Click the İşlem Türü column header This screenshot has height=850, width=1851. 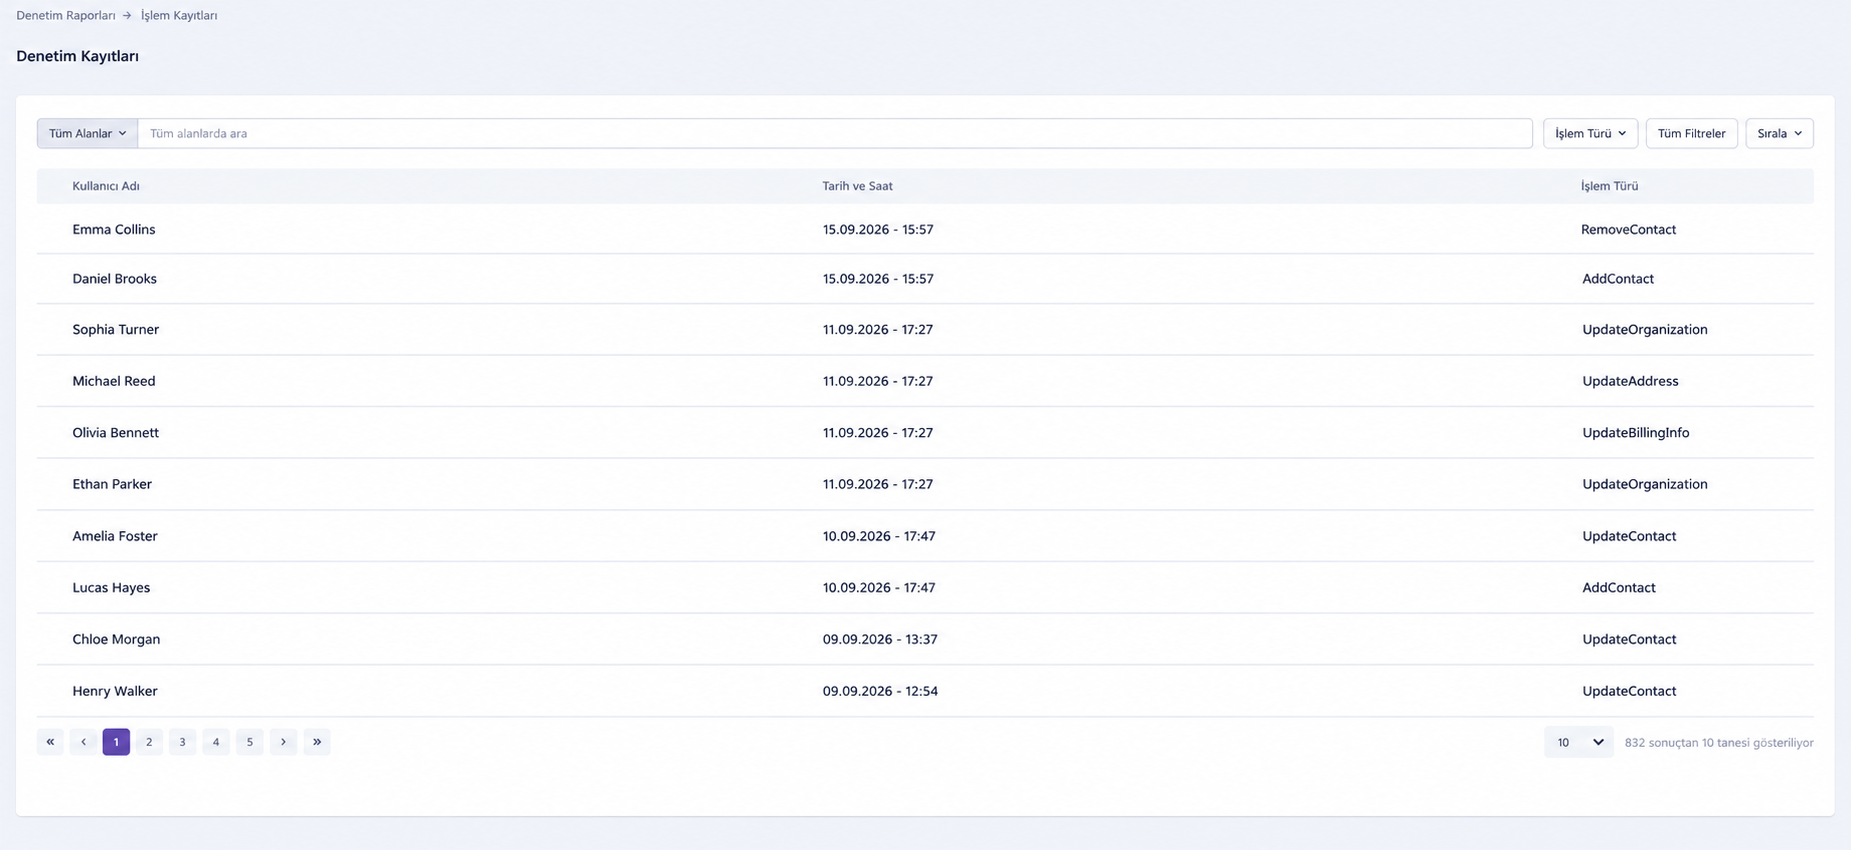pos(1609,186)
